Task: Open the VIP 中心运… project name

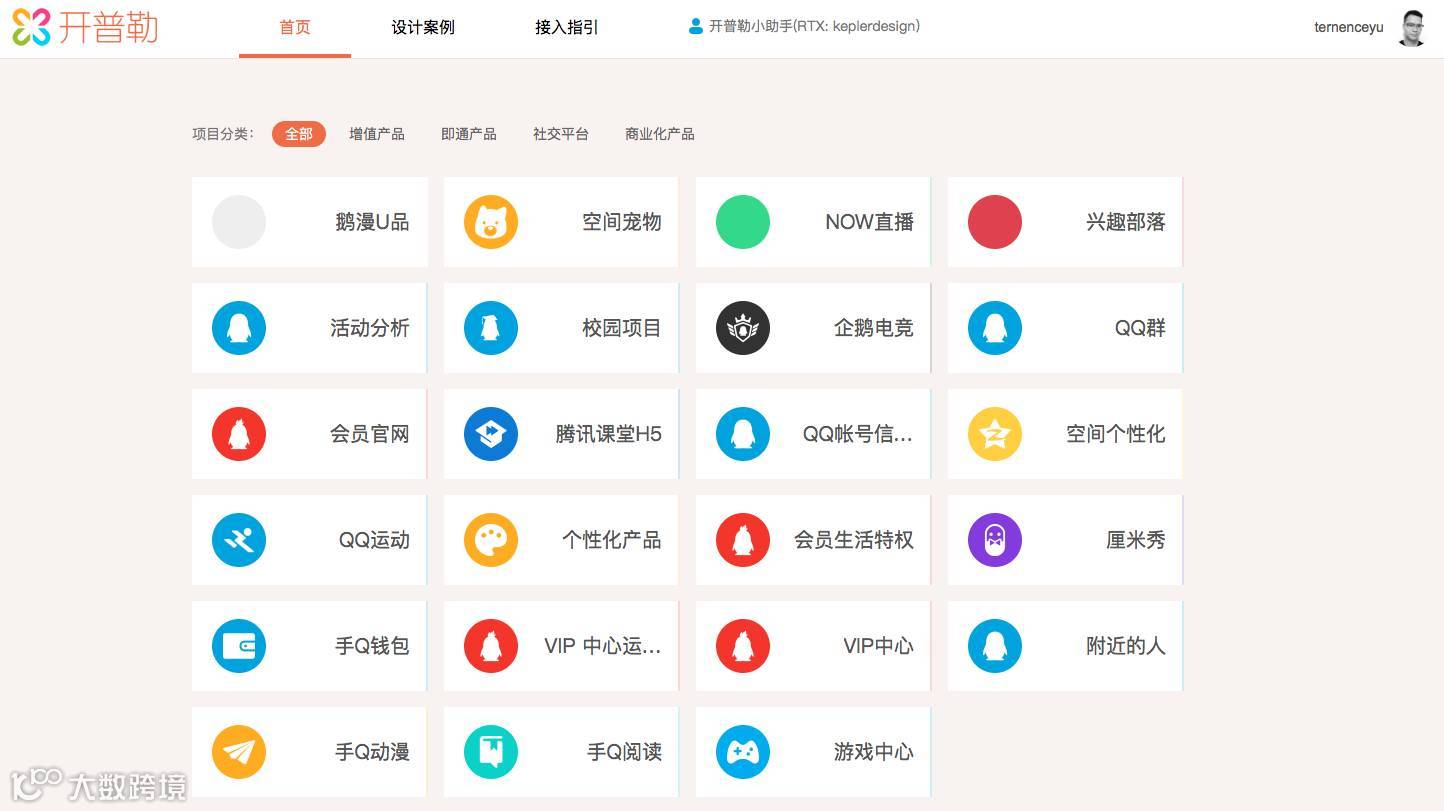Action: [x=603, y=646]
